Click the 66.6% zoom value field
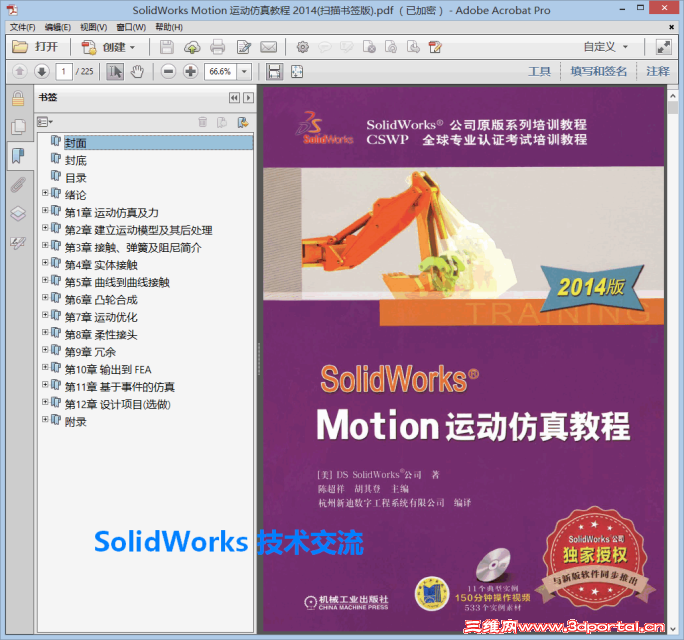 tap(221, 72)
